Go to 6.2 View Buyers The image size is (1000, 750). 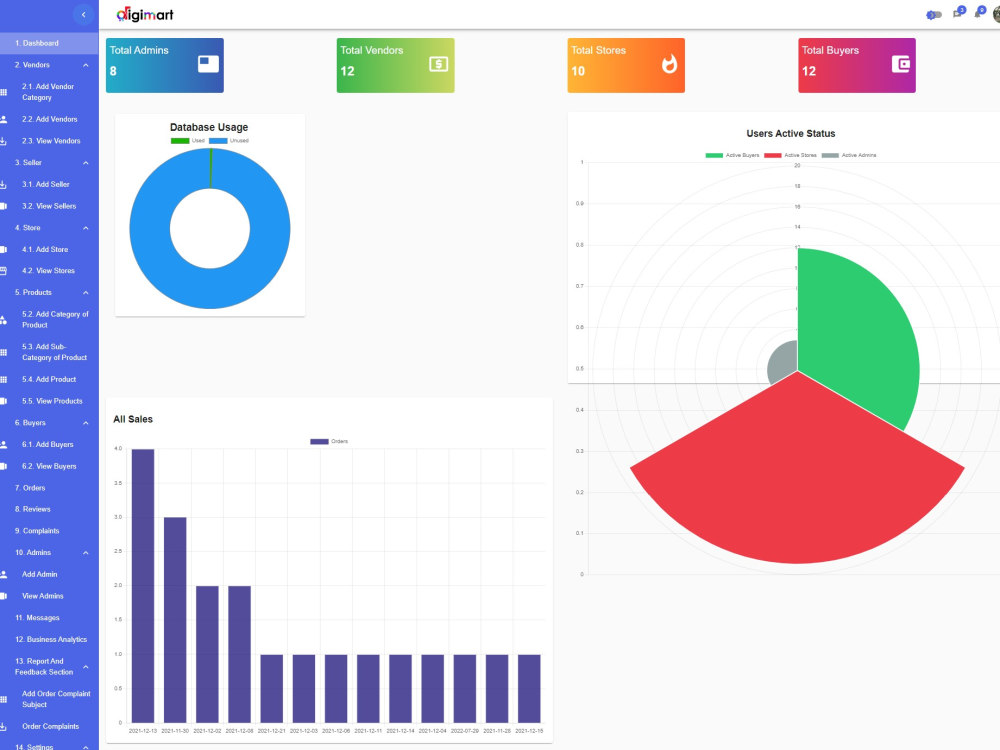click(49, 466)
